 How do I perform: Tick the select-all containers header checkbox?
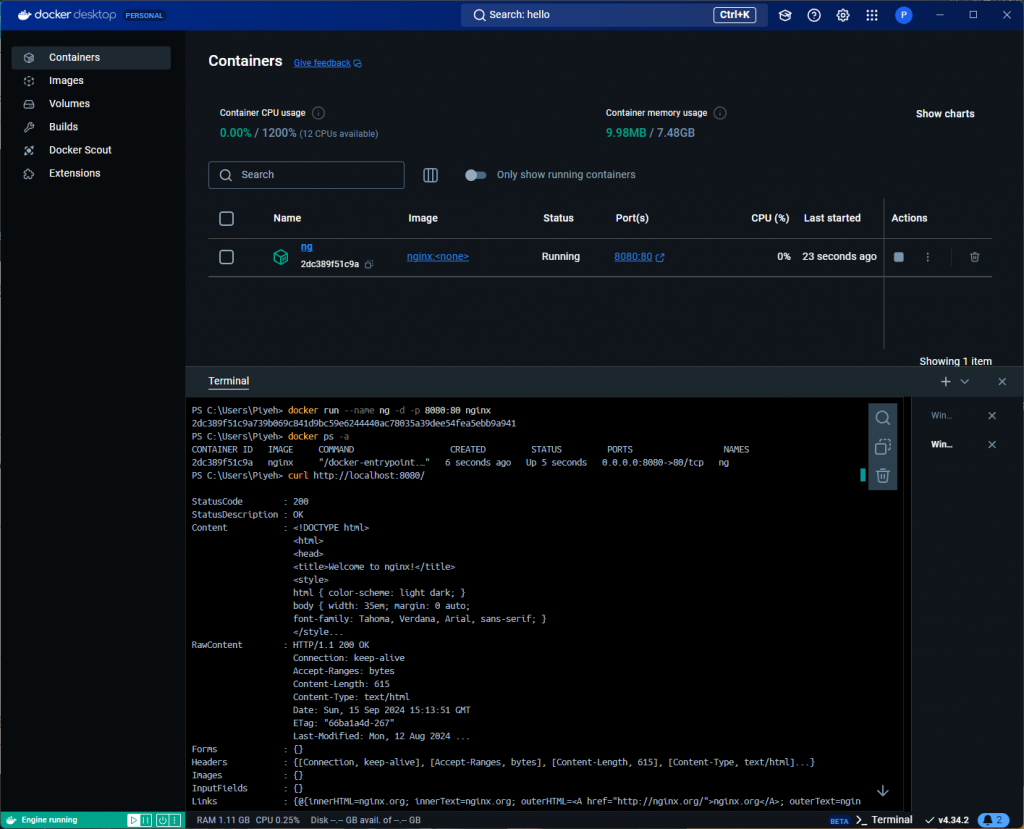[227, 219]
